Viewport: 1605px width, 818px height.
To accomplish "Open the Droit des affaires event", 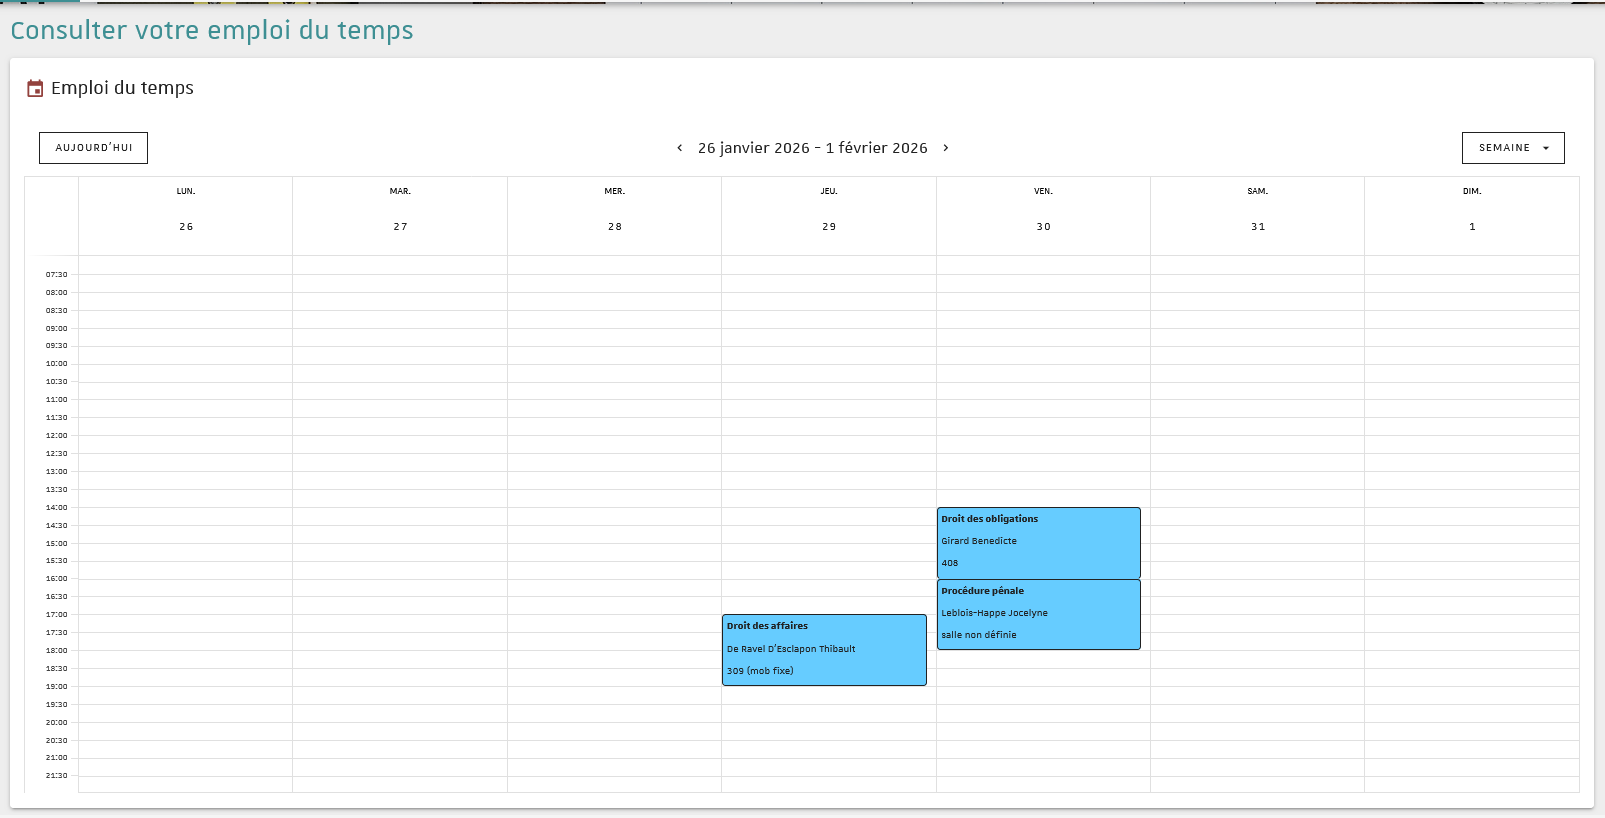I will [x=824, y=649].
